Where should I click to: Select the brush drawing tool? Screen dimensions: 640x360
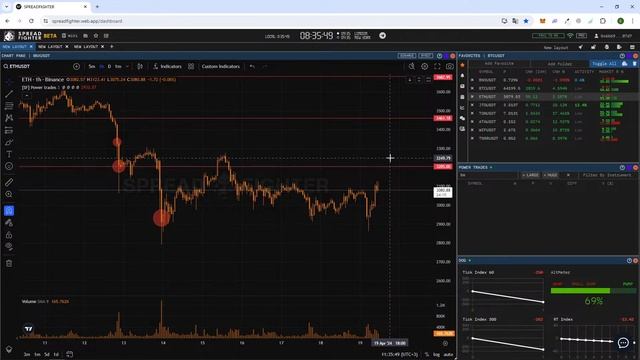9,142
